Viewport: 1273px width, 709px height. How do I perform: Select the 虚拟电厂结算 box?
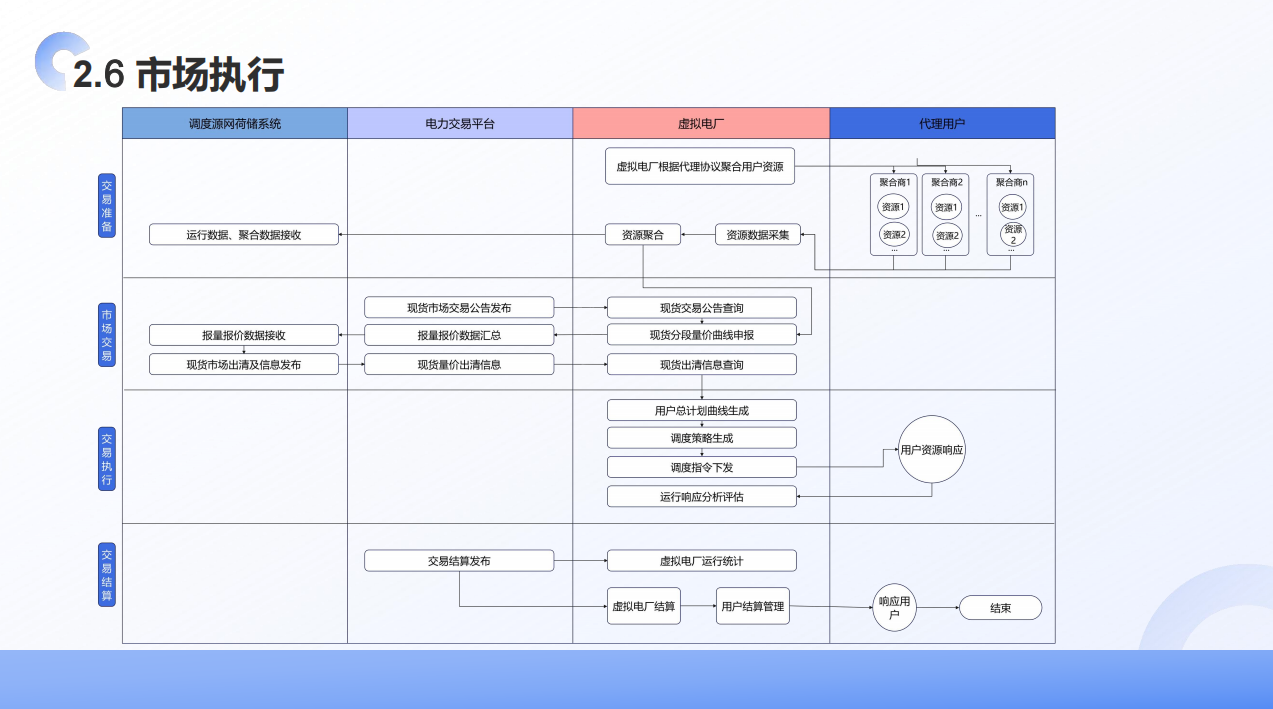pos(643,607)
